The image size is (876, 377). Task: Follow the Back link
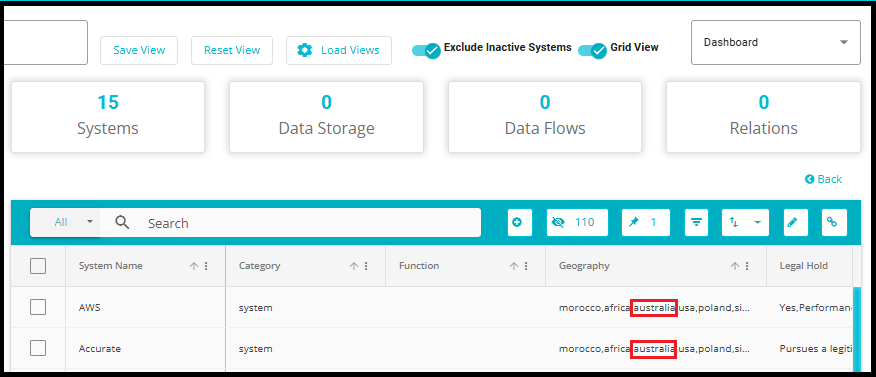pos(823,179)
